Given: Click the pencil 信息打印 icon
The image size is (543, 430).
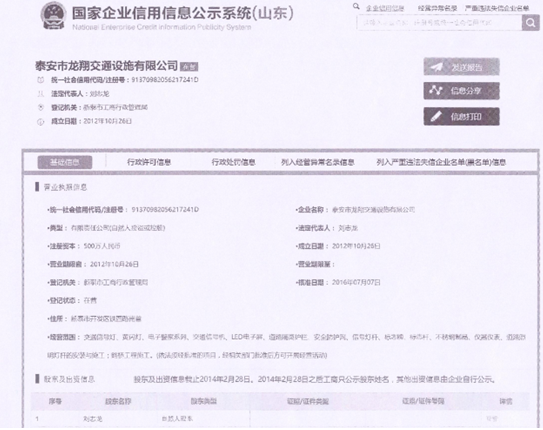Looking at the screenshot, I should [436, 117].
